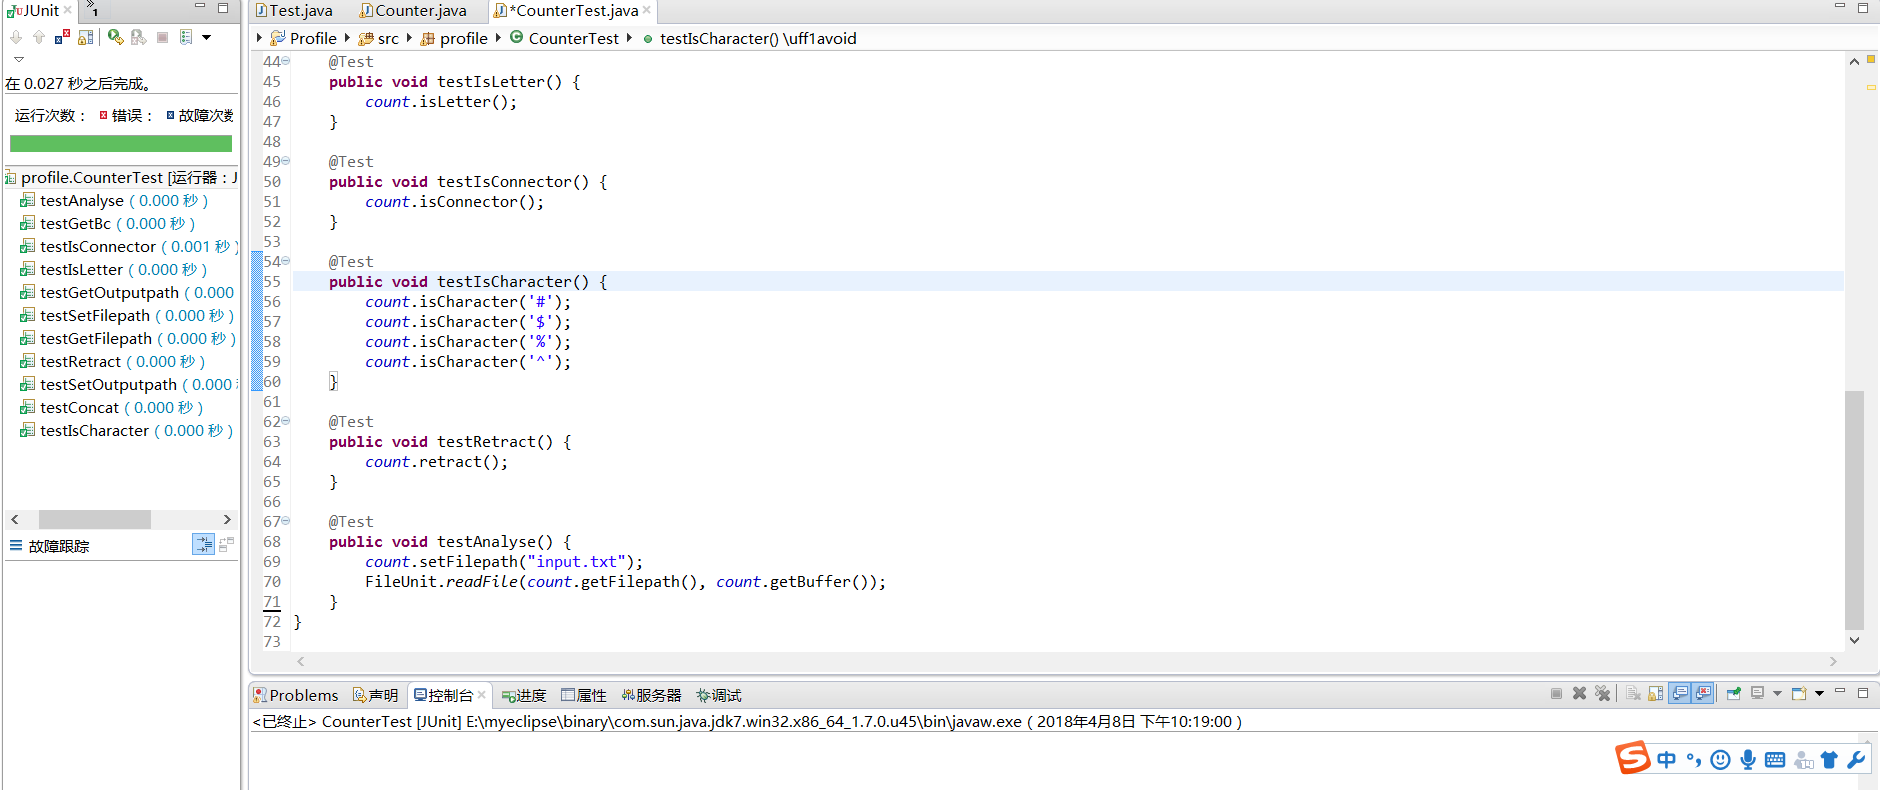Click the green JUnit progress bar
Viewport: 1880px width, 790px height.
(121, 143)
